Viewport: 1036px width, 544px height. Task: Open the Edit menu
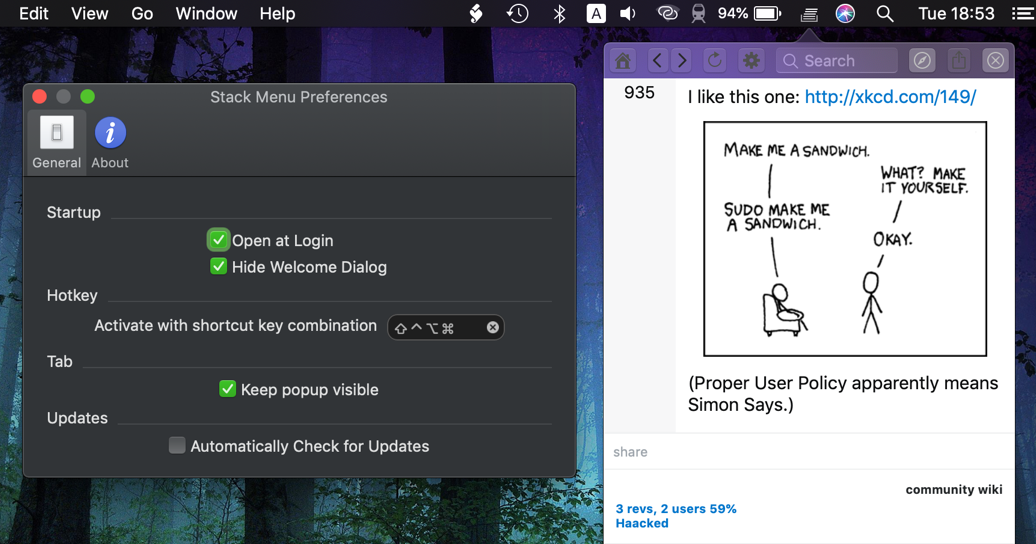34,13
